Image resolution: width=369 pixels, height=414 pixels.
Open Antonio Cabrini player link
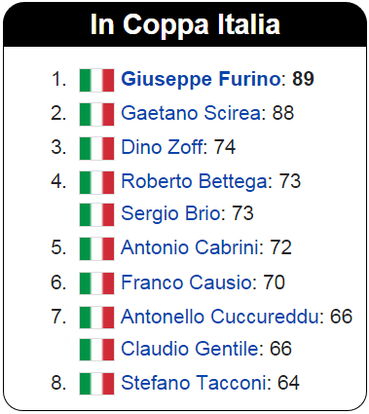190,248
